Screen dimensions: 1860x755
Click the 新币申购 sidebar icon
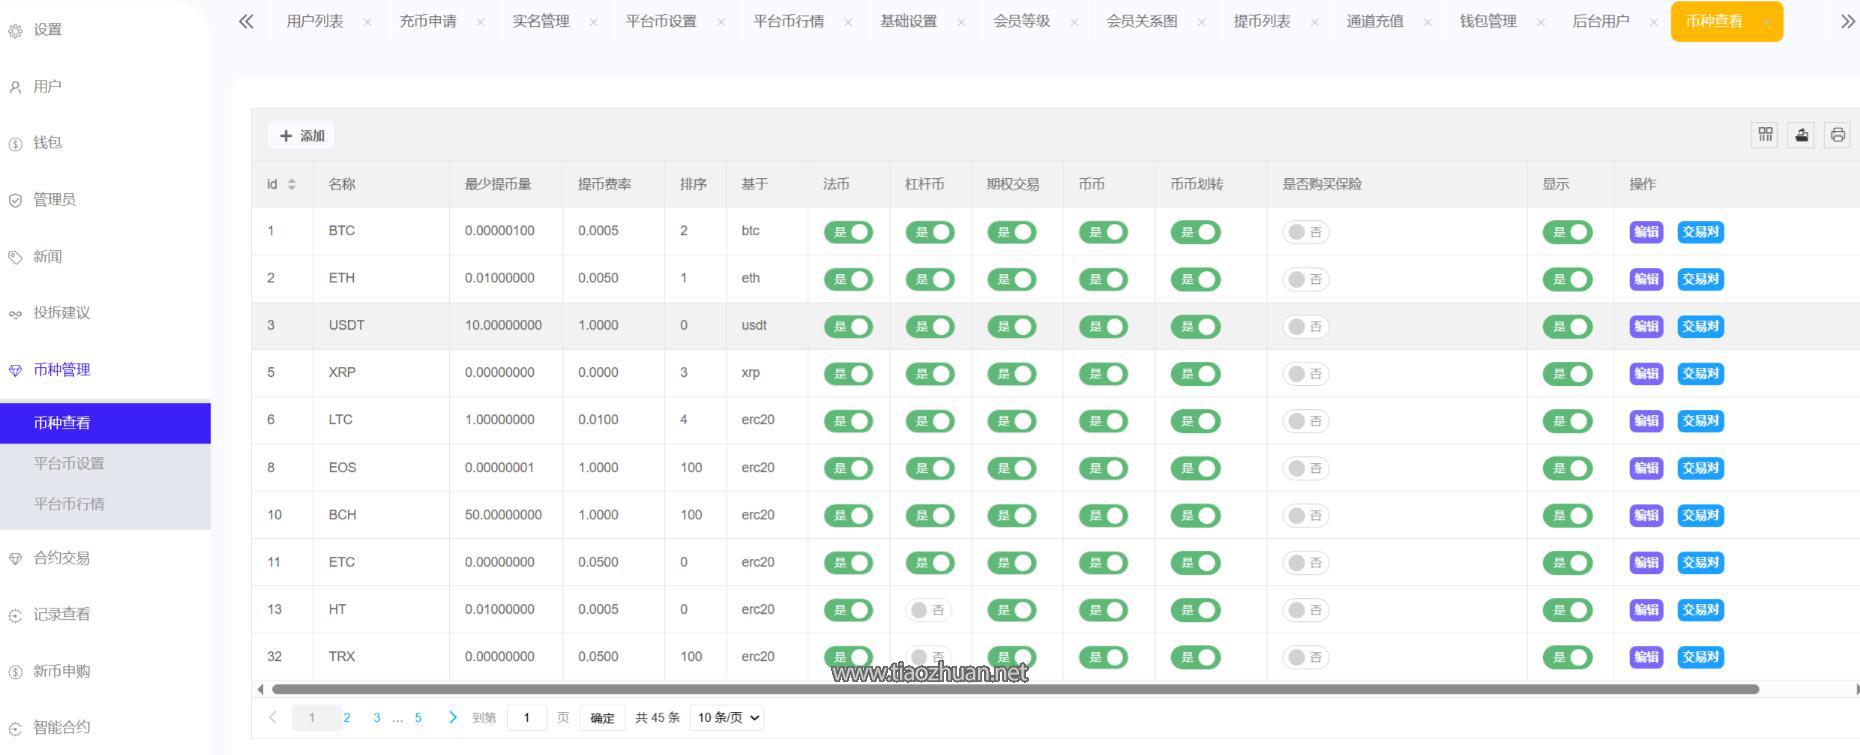point(15,672)
